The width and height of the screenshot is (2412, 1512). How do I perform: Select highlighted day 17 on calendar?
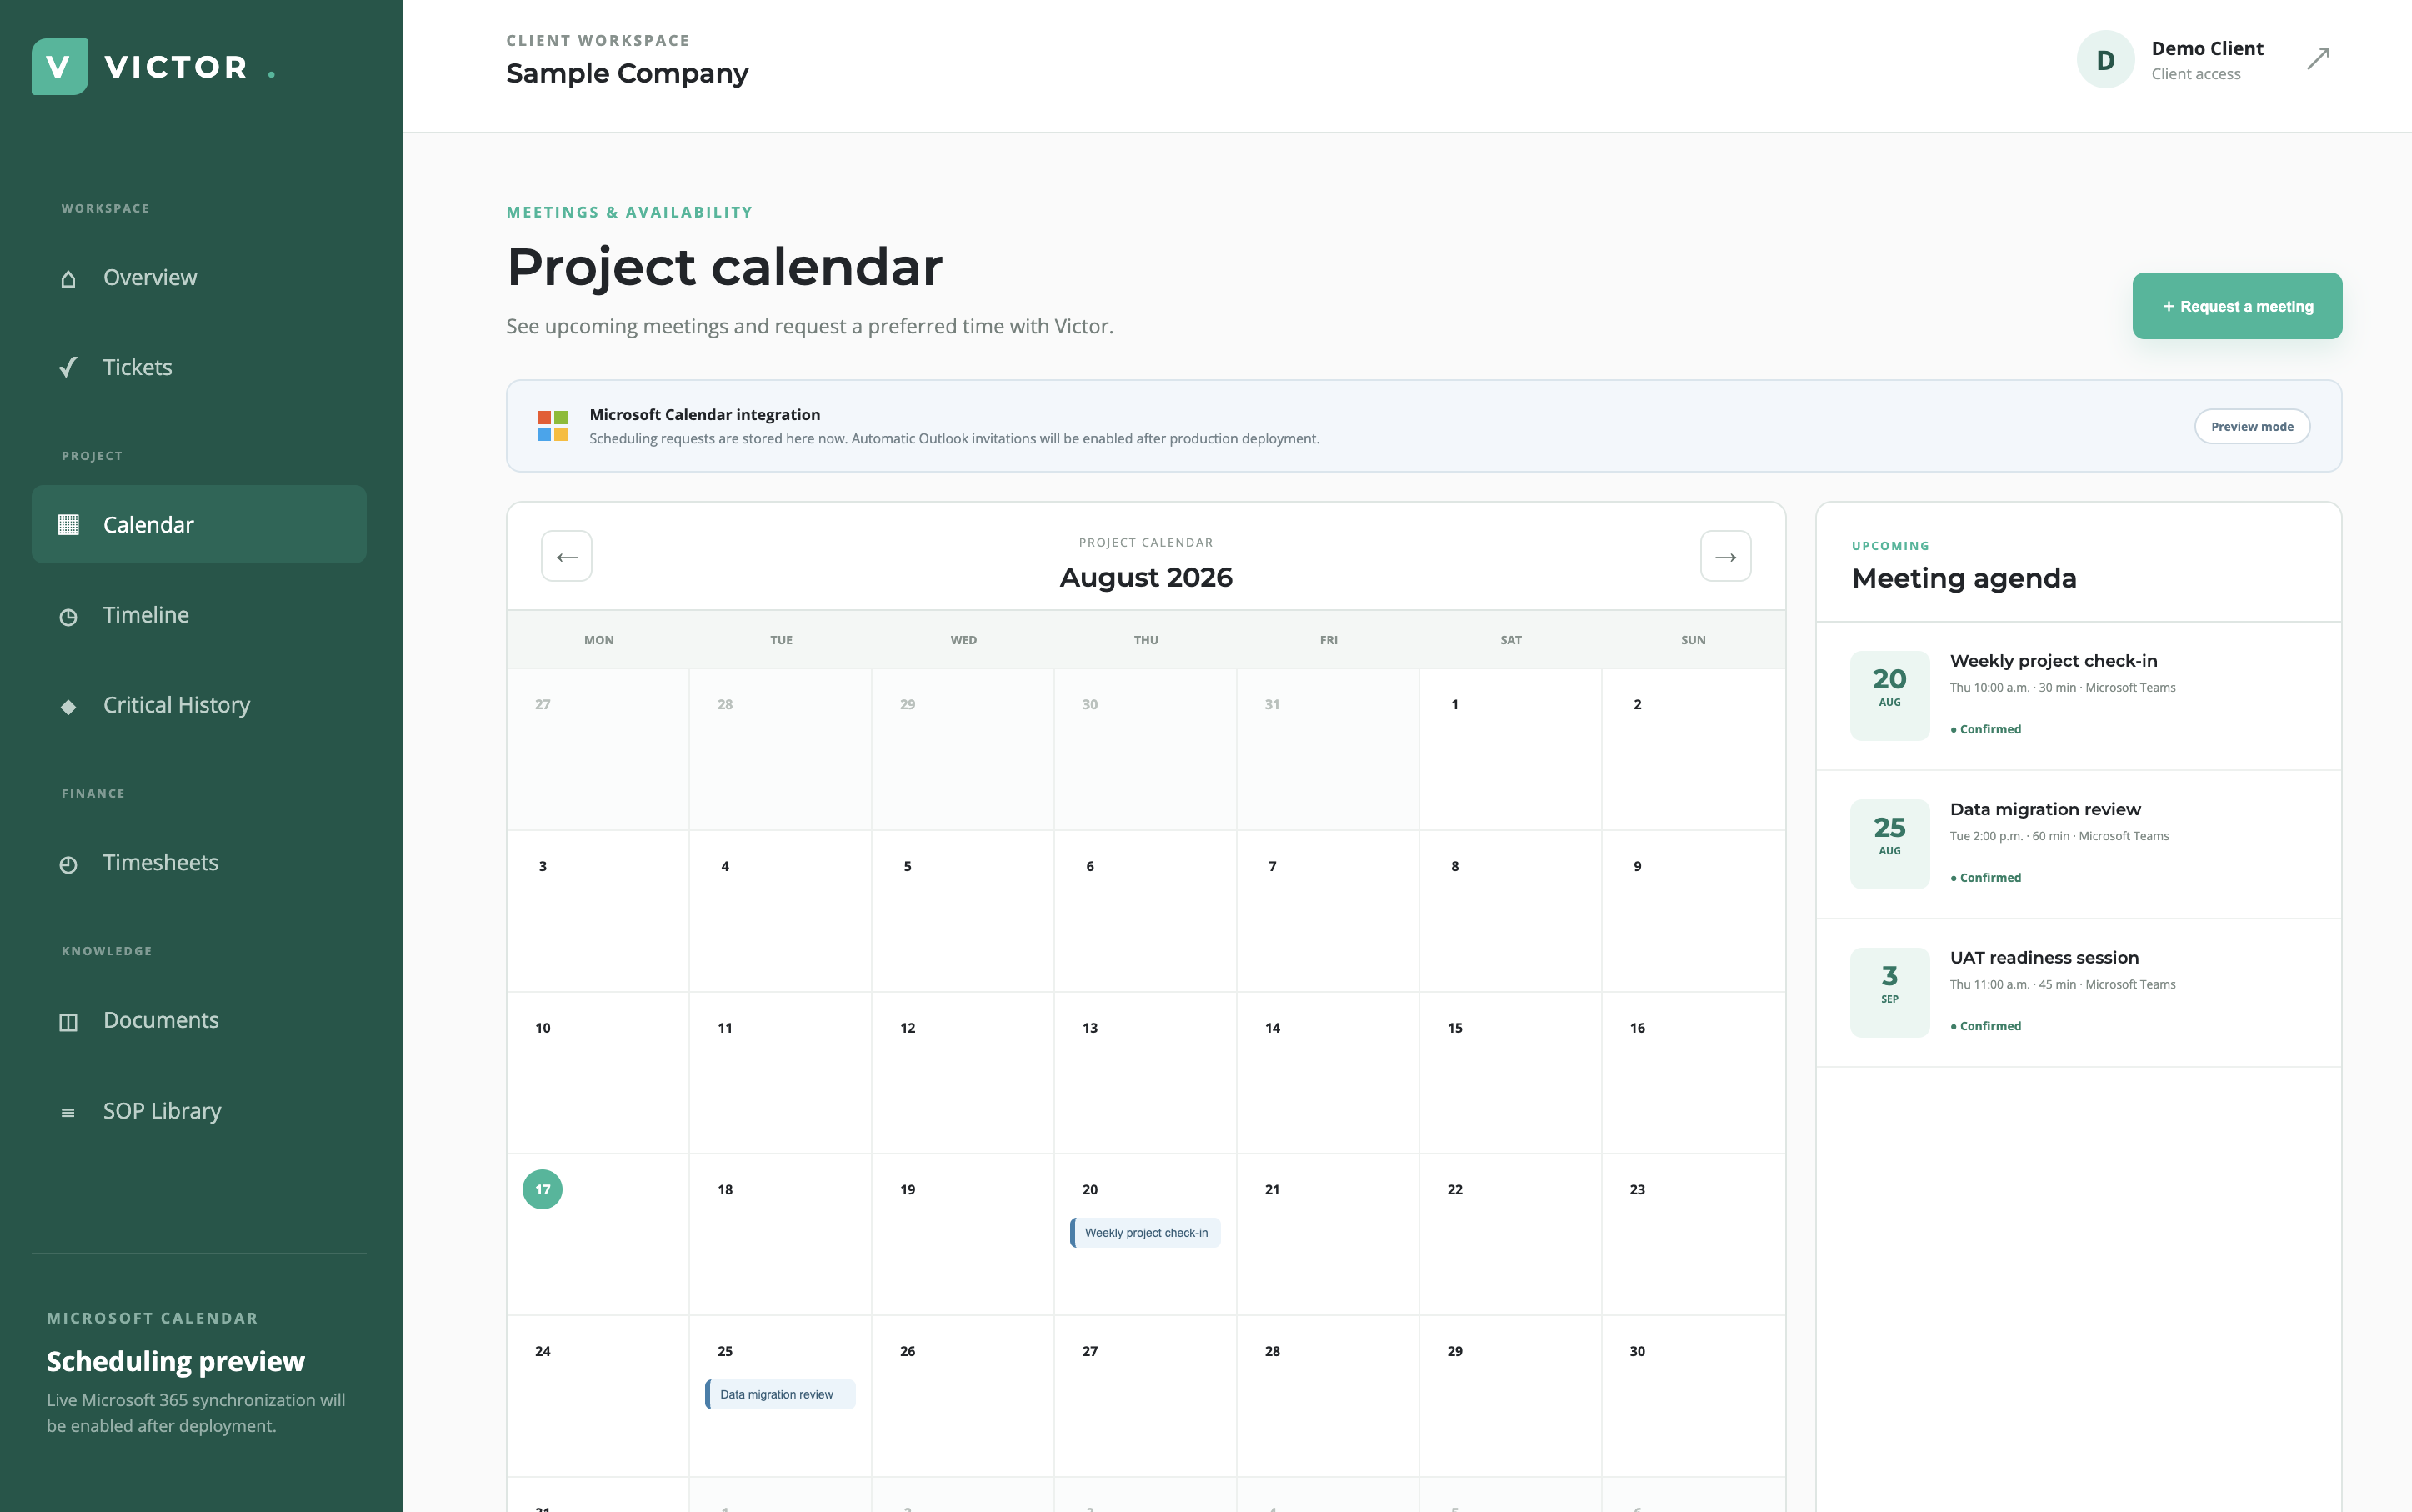pos(542,1190)
